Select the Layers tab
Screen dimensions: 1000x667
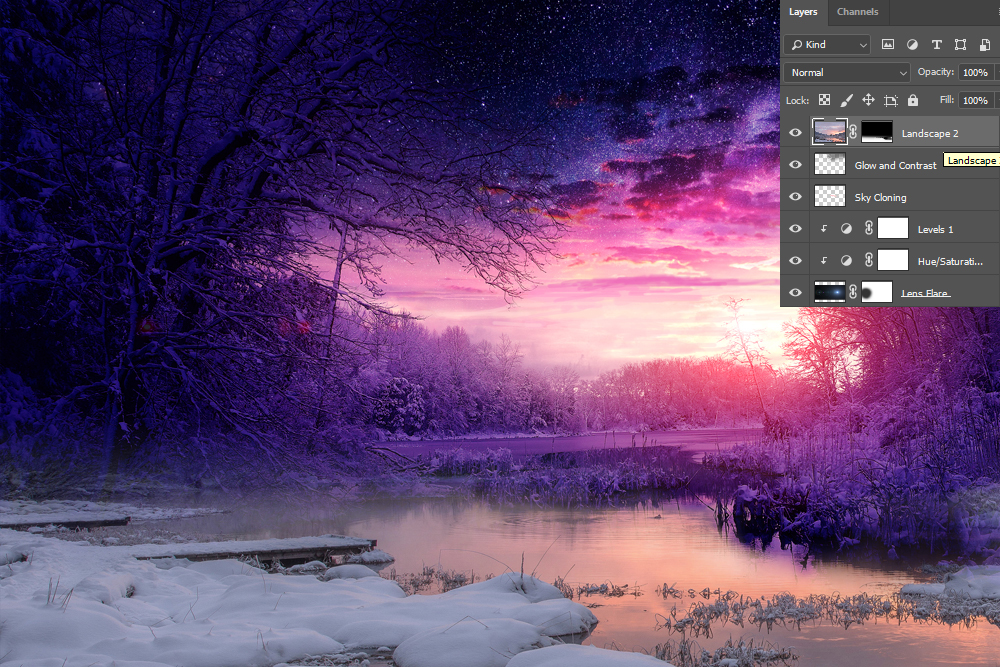pyautogui.click(x=803, y=12)
